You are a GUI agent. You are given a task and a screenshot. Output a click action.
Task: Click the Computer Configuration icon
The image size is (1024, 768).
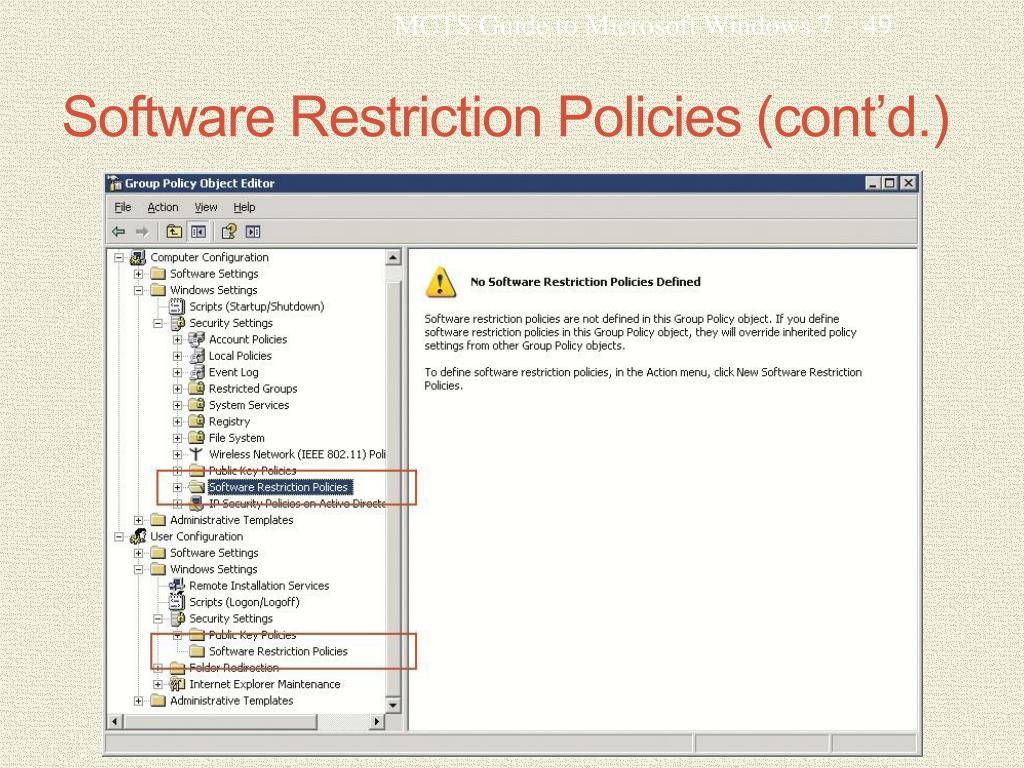(138, 257)
